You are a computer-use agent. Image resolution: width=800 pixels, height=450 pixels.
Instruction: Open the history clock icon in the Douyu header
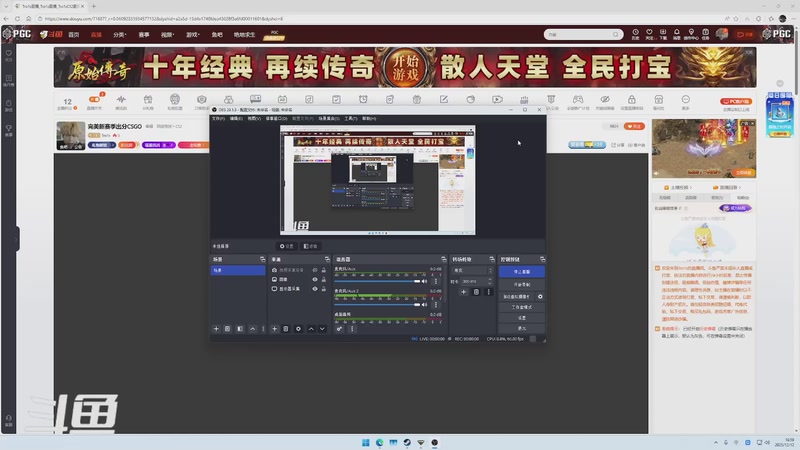click(x=635, y=34)
